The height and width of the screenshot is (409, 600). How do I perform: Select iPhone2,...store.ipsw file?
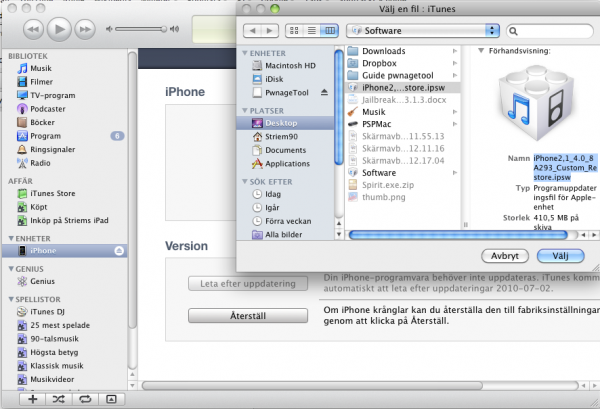click(x=403, y=88)
